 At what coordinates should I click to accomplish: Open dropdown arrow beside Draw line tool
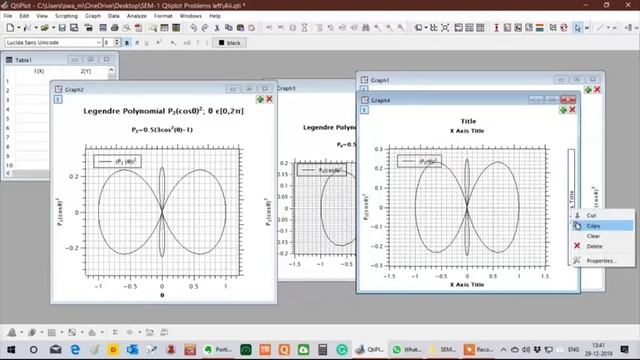pos(608,28)
